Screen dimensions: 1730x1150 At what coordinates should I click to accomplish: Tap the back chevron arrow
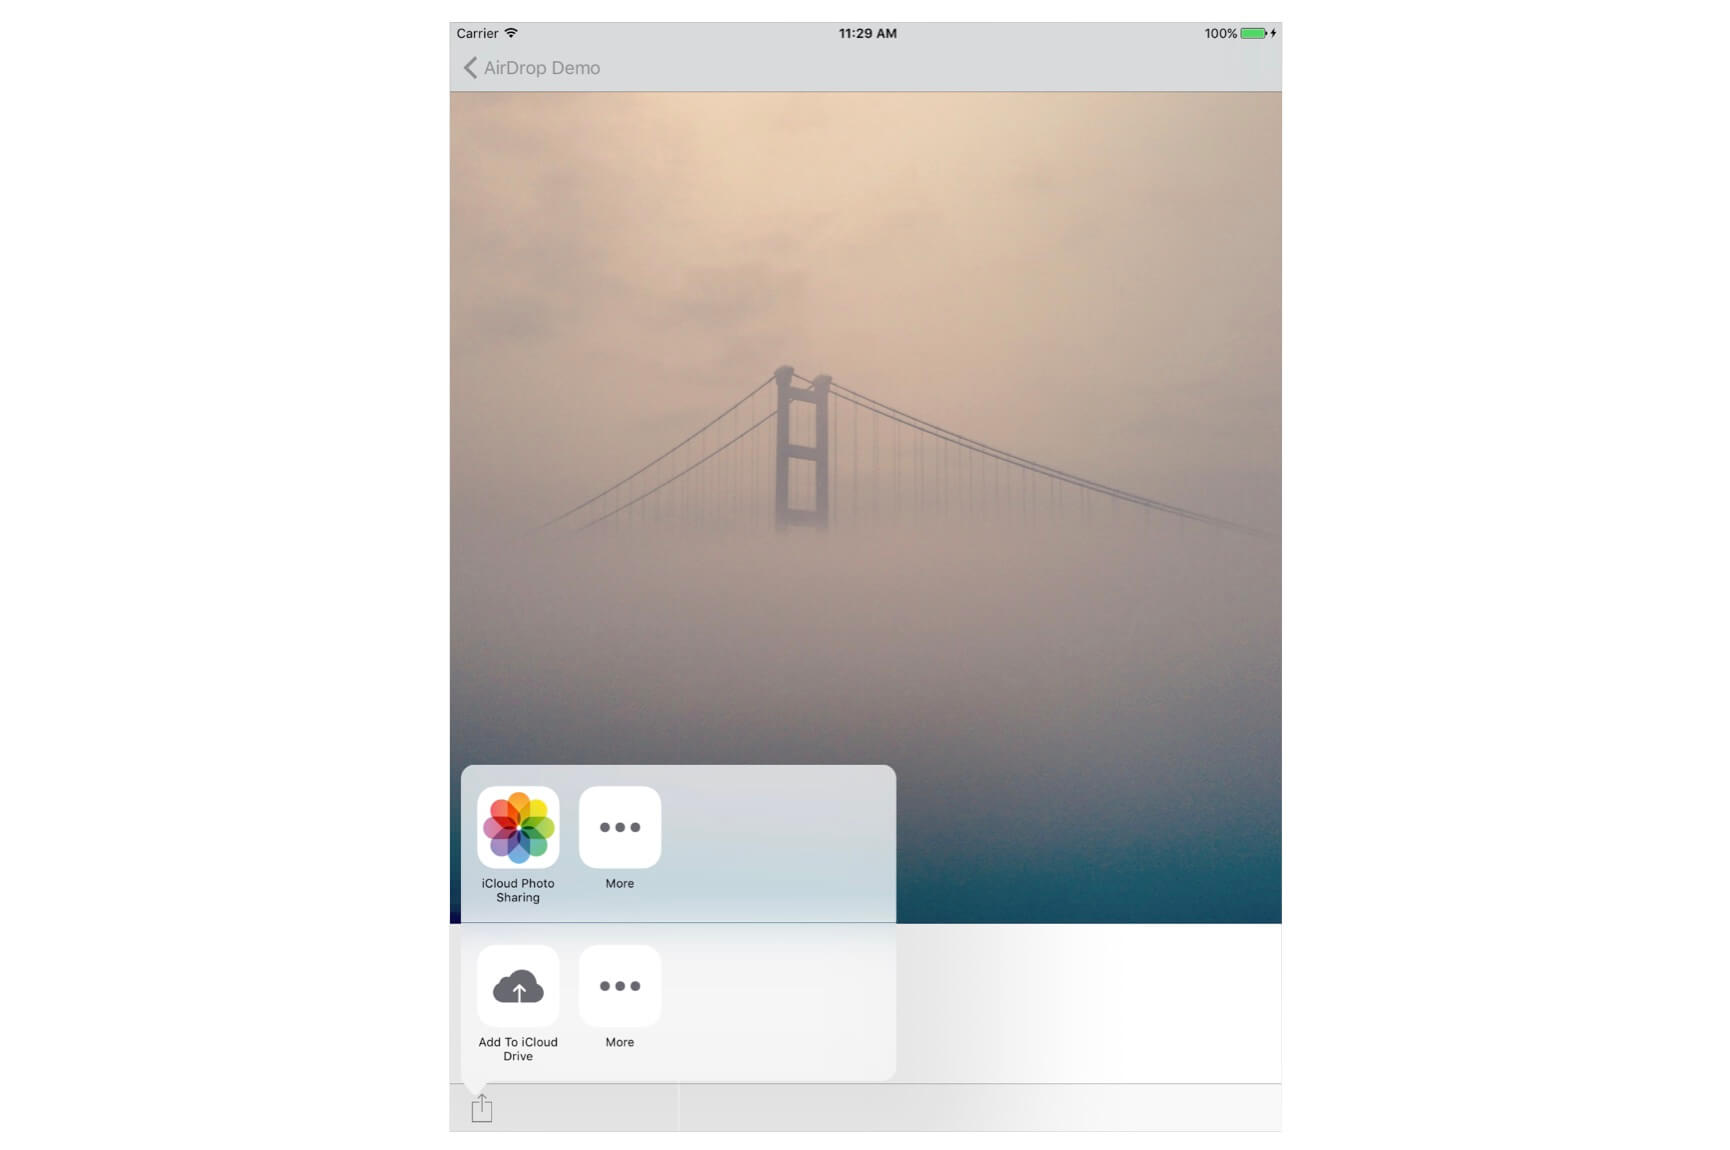tap(469, 68)
